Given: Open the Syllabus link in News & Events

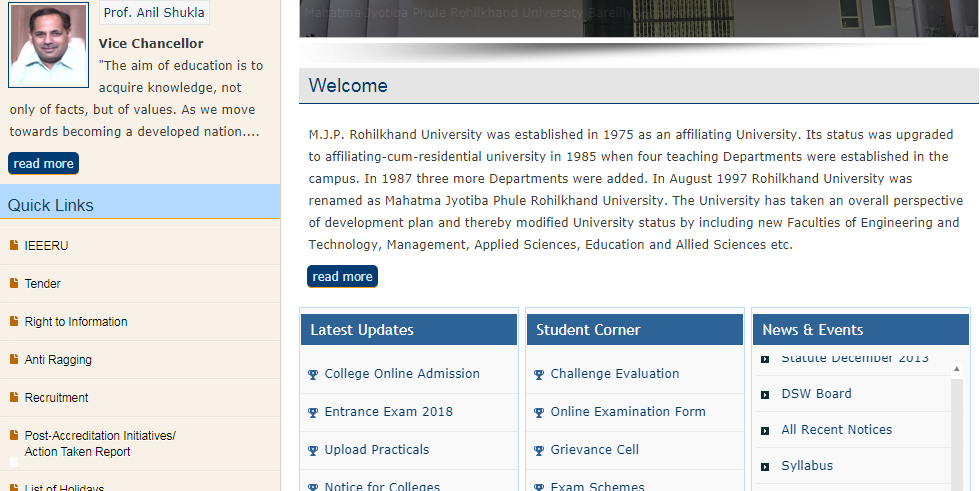Looking at the screenshot, I should coord(807,466).
